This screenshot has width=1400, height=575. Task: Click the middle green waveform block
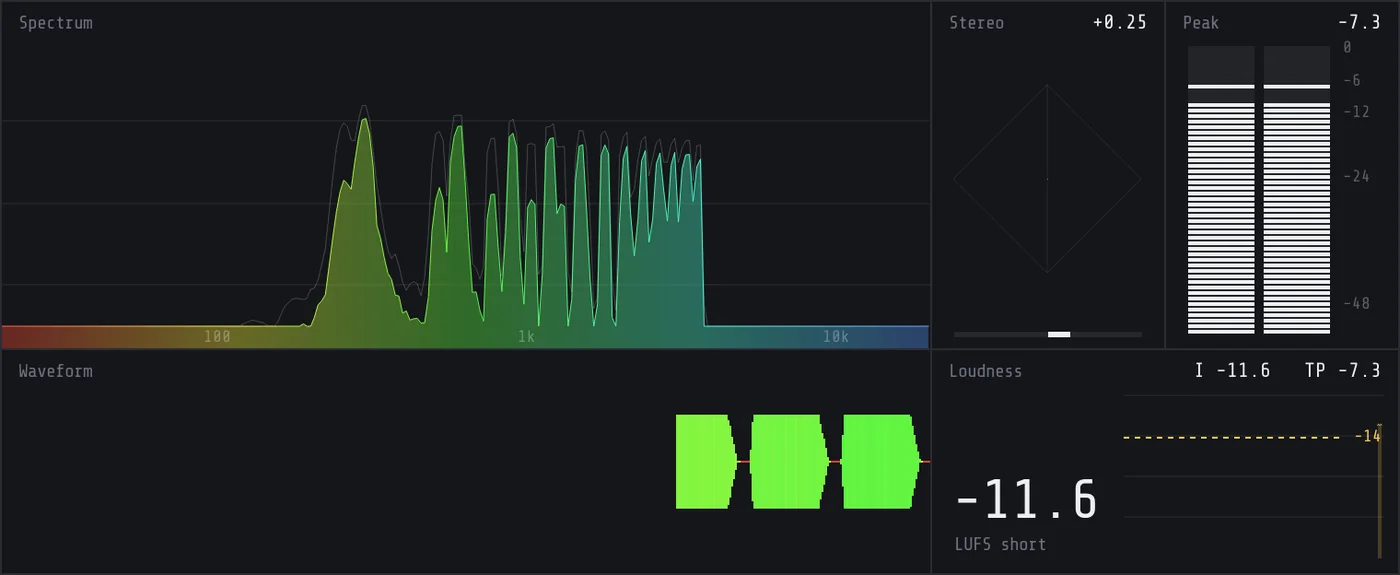[789, 462]
